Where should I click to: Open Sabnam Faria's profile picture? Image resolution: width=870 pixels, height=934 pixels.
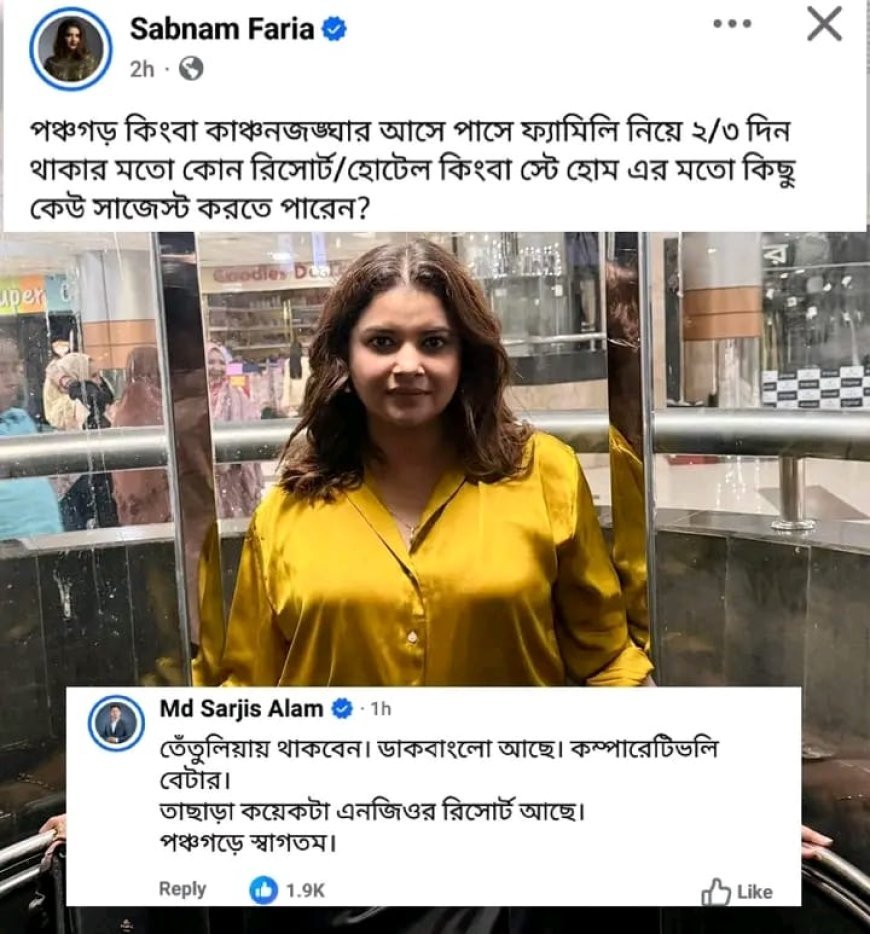[x=71, y=49]
